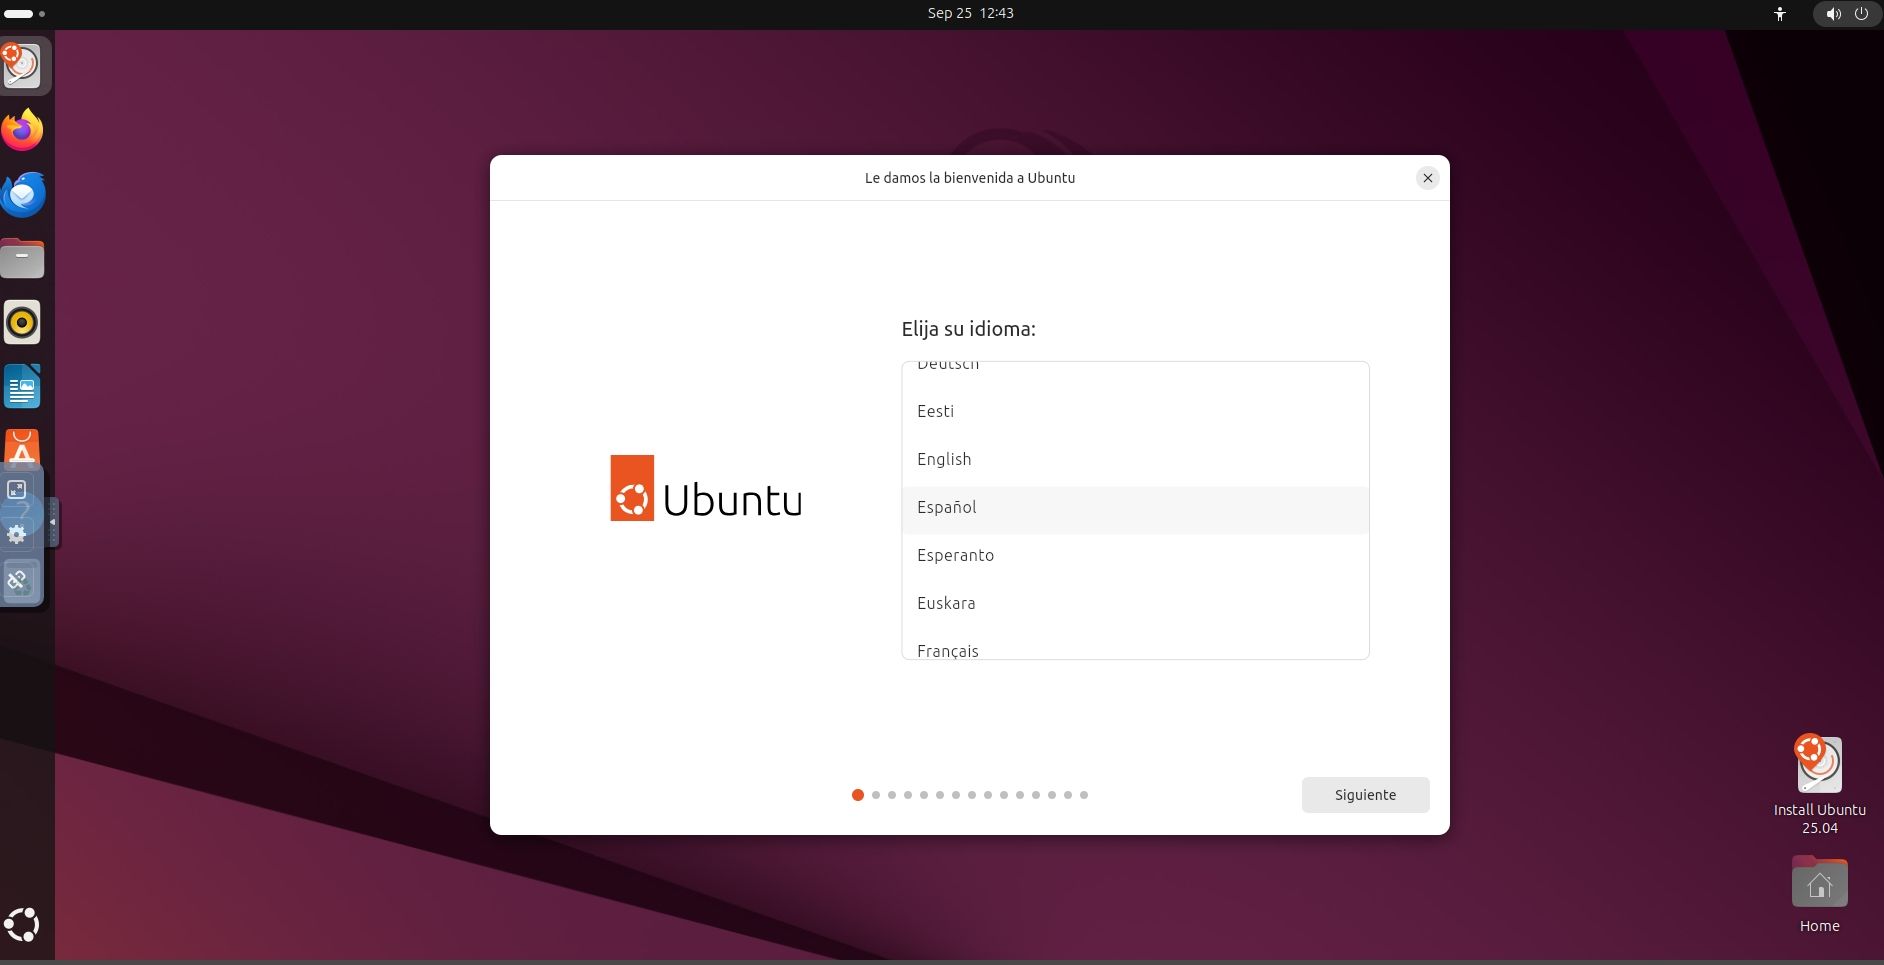Screen dimensions: 1884x965
Task: Open Firefox from the dock
Action: tap(22, 130)
